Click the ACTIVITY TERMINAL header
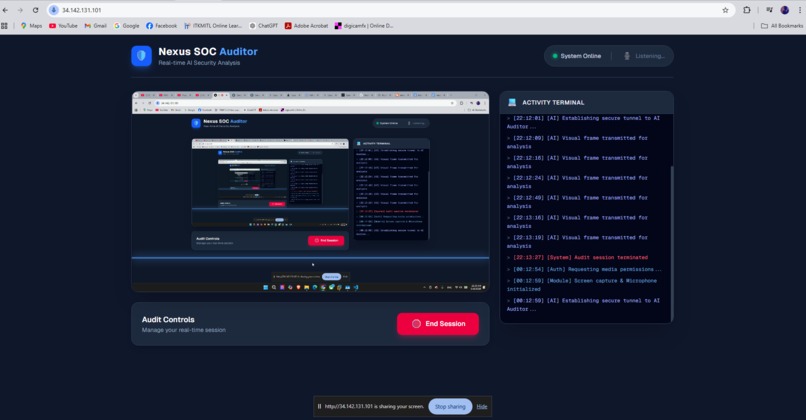 click(x=553, y=102)
